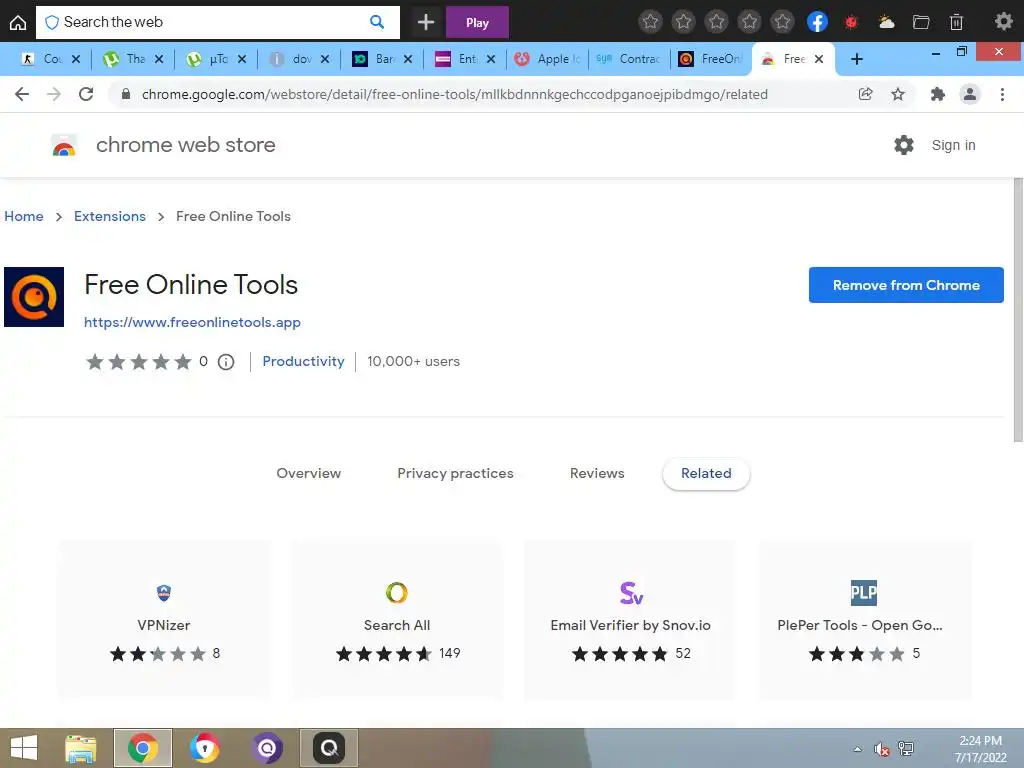Switch to Privacy practices tab
This screenshot has width=1024, height=768.
(455, 473)
